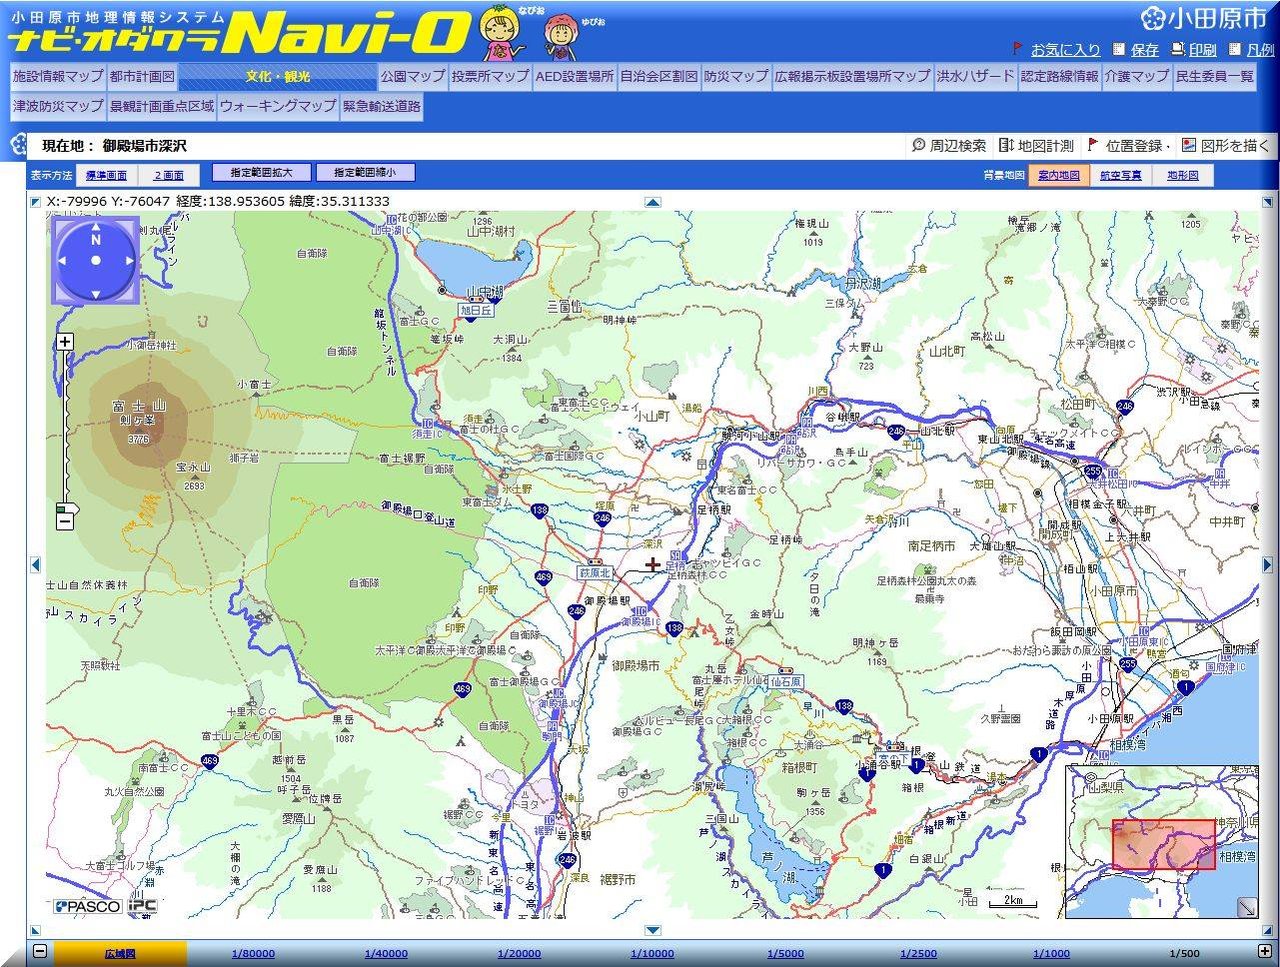Open the 洪水ハザード tab
The width and height of the screenshot is (1280, 967).
tap(976, 76)
